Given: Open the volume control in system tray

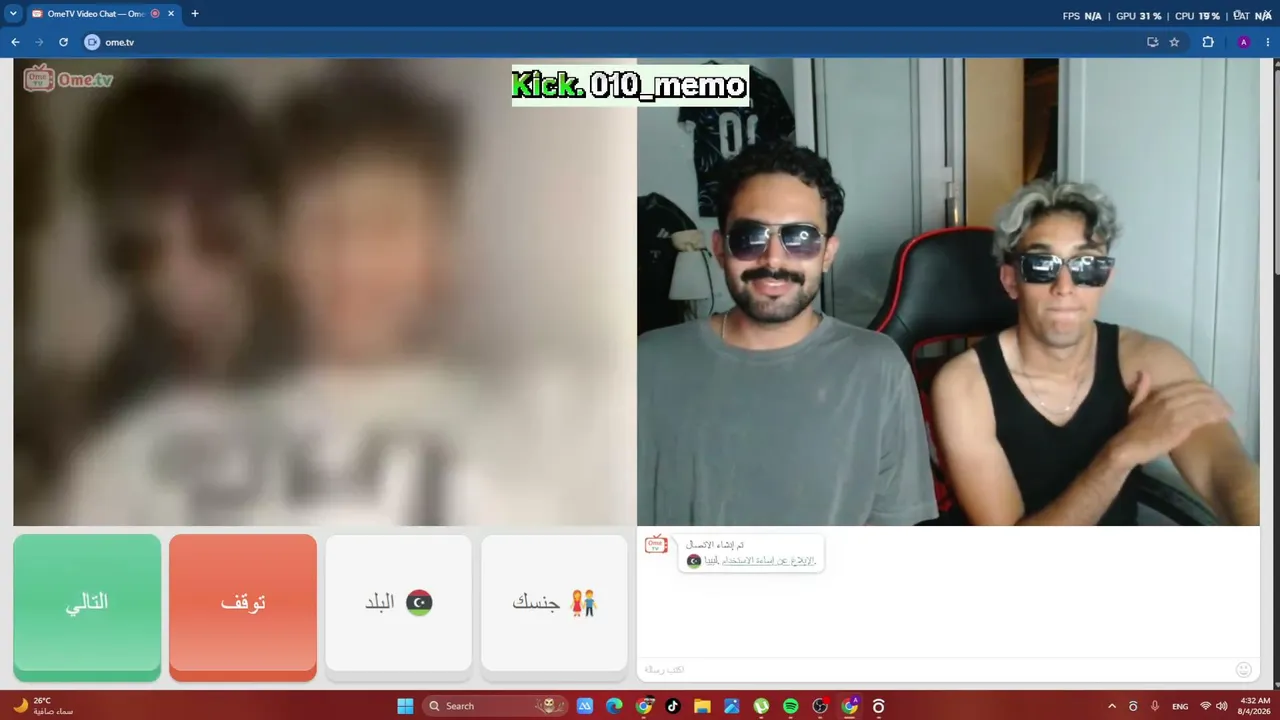Looking at the screenshot, I should click(1221, 706).
